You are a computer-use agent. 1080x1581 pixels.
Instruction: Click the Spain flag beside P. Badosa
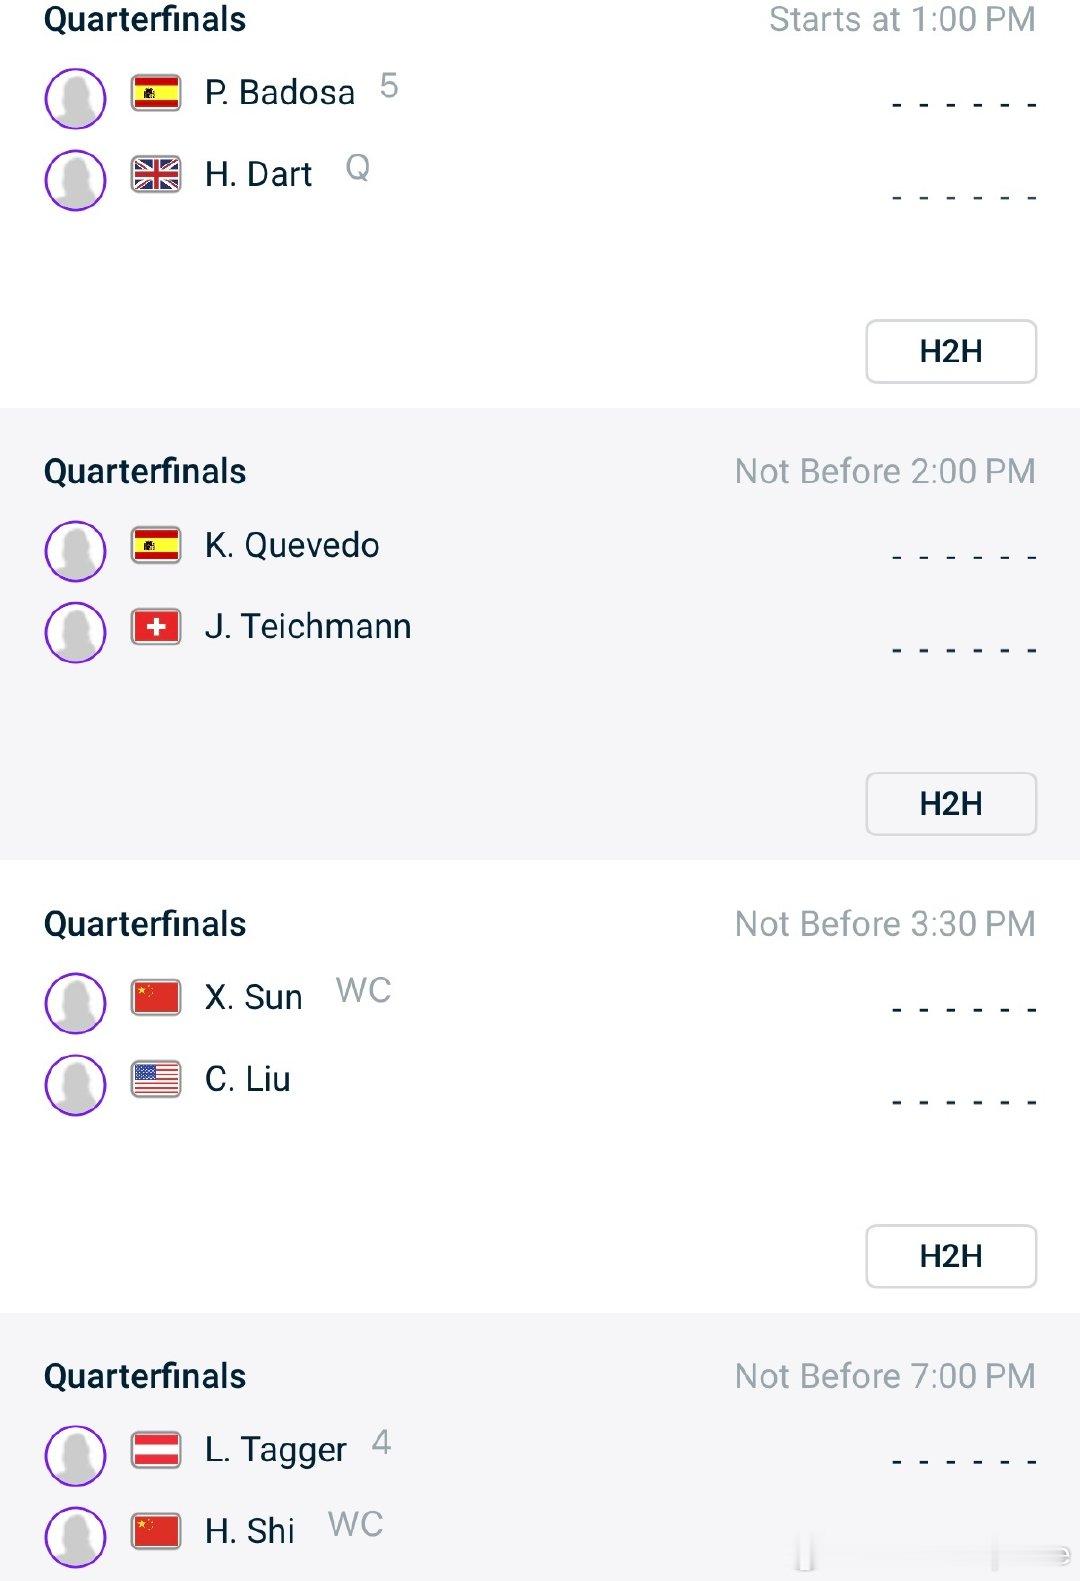pos(156,93)
